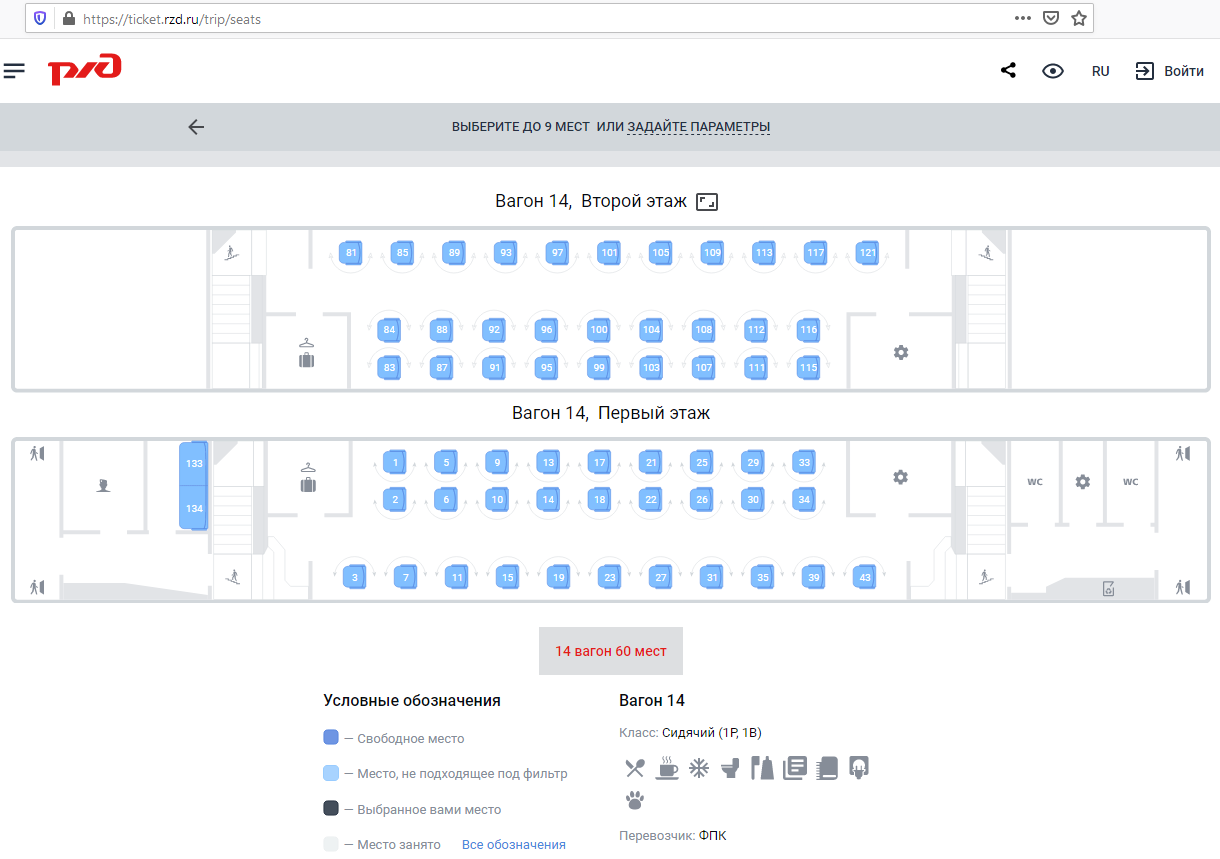
Task: Open the ЗАДАЙТЕ ПАРАМЕТРЫ link
Action: pos(698,127)
